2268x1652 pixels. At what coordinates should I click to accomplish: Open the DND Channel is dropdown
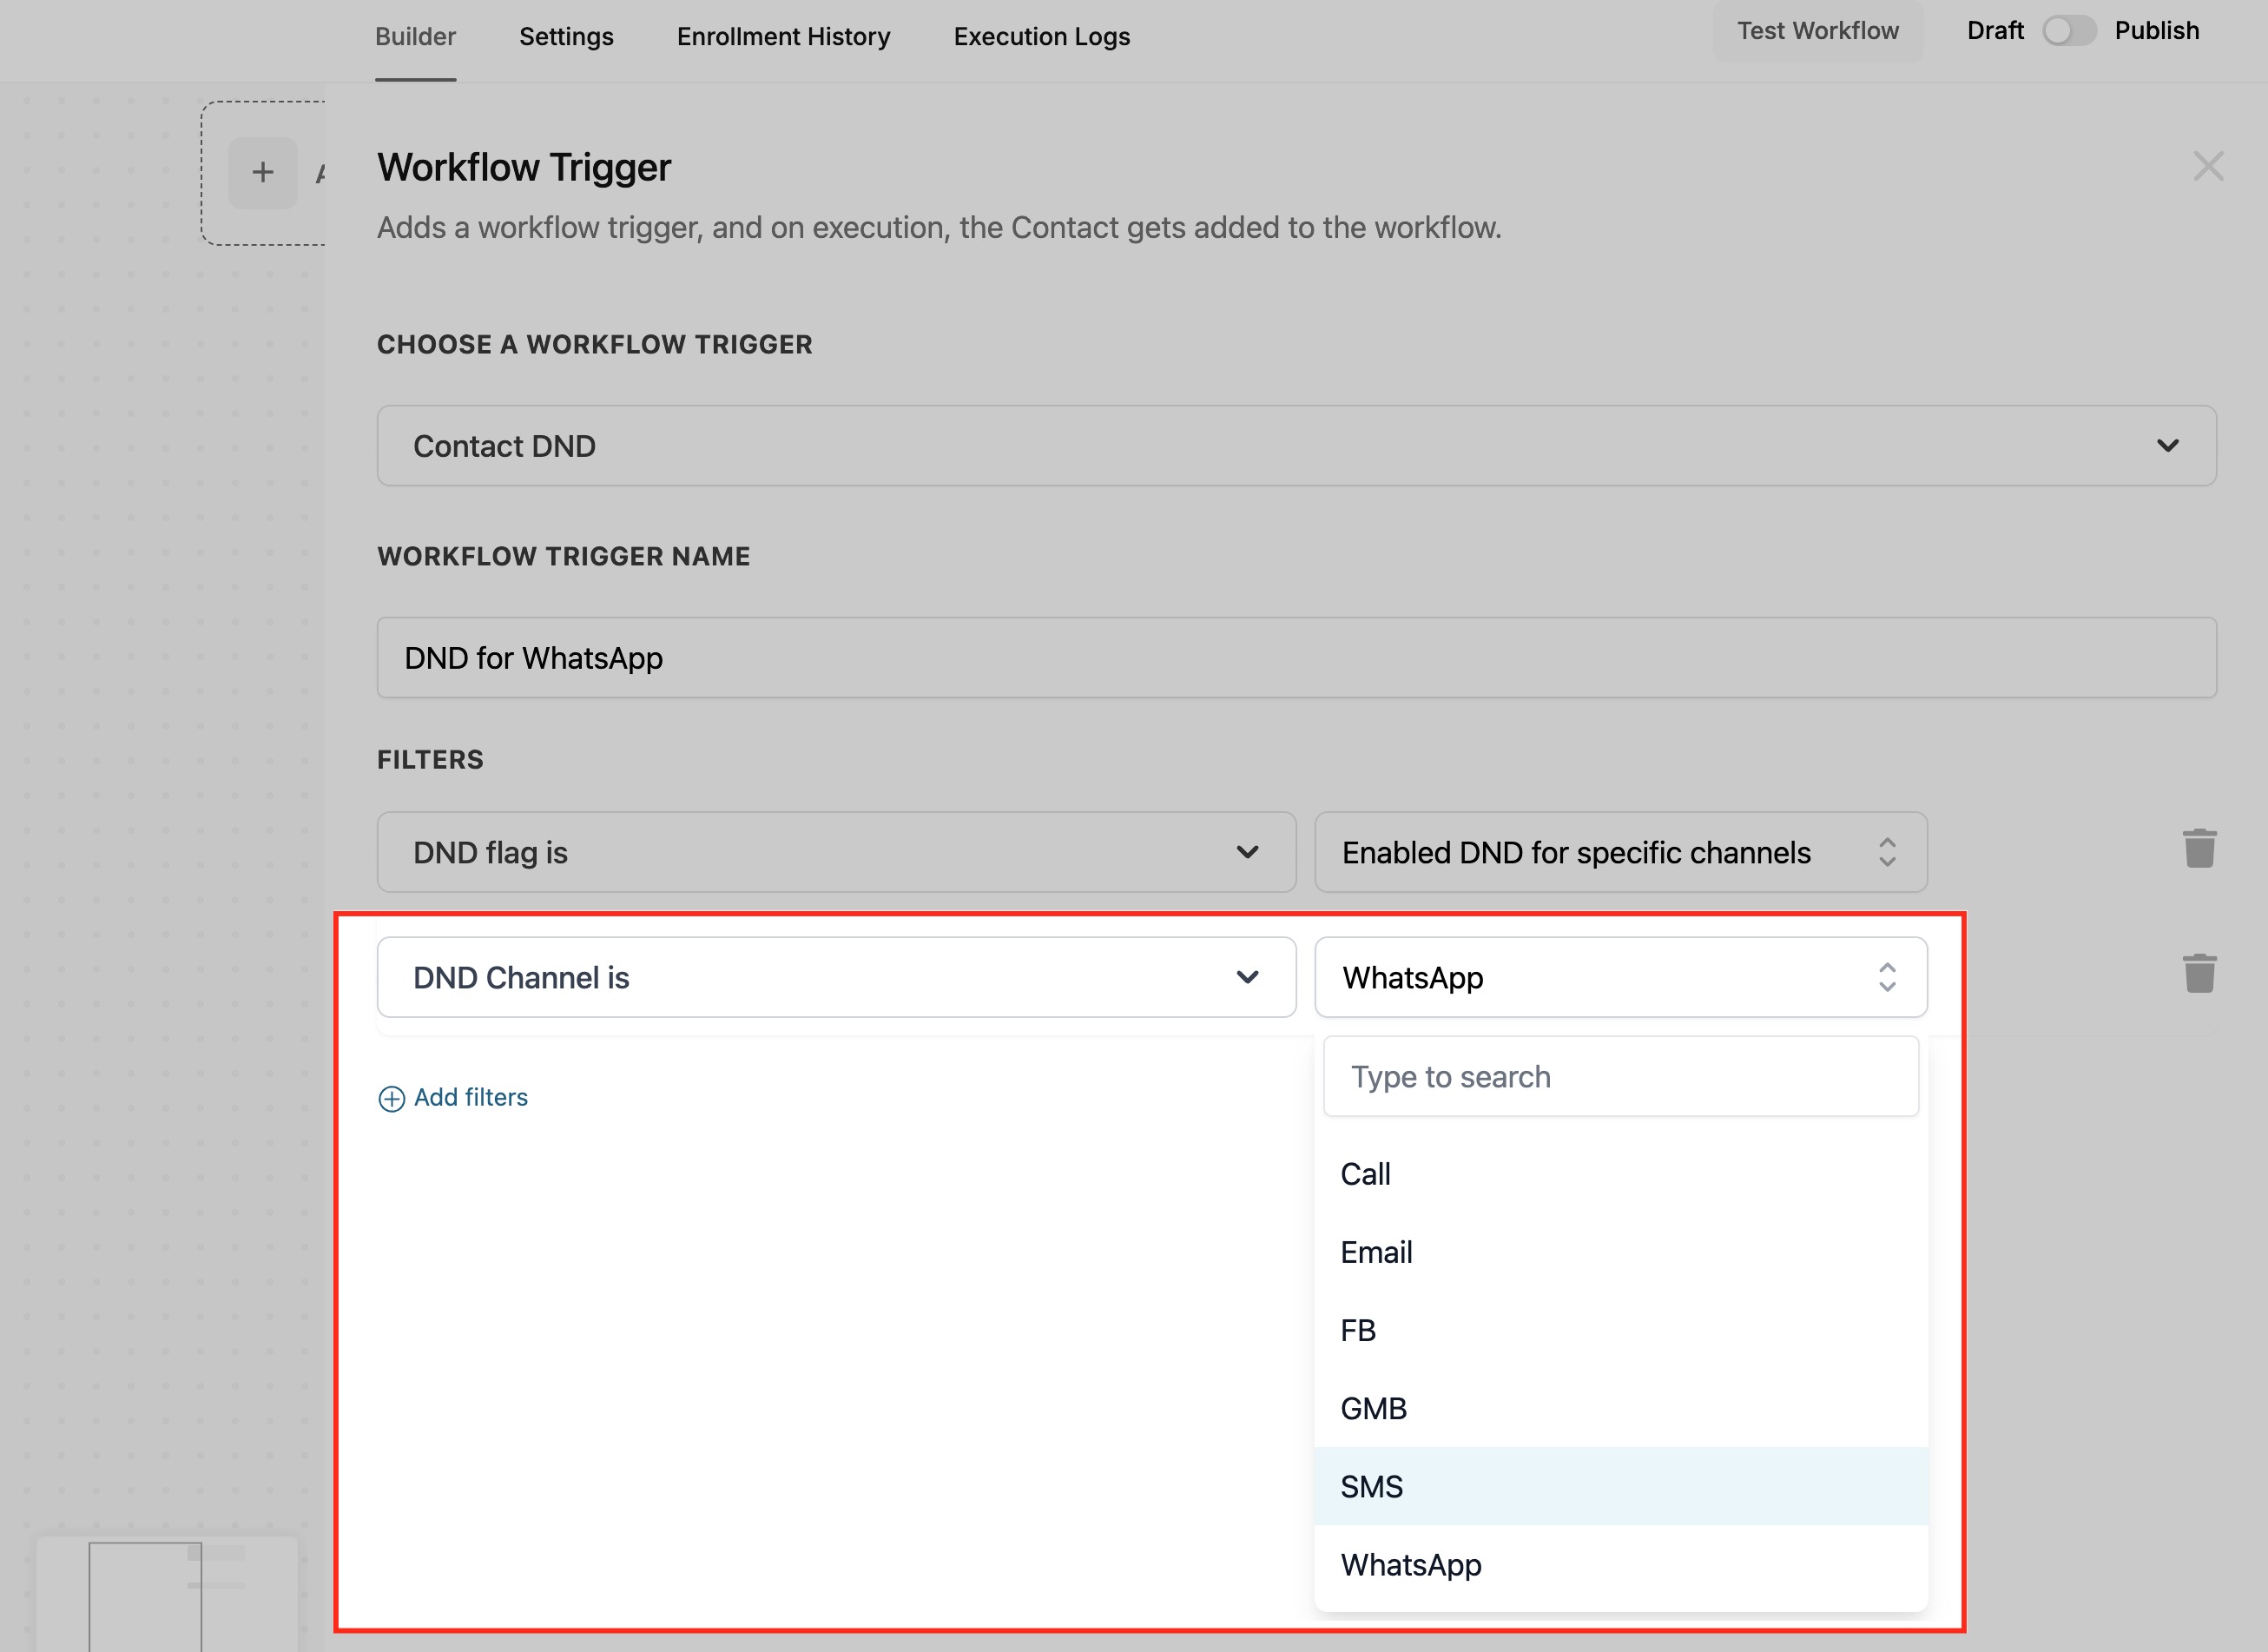[835, 977]
